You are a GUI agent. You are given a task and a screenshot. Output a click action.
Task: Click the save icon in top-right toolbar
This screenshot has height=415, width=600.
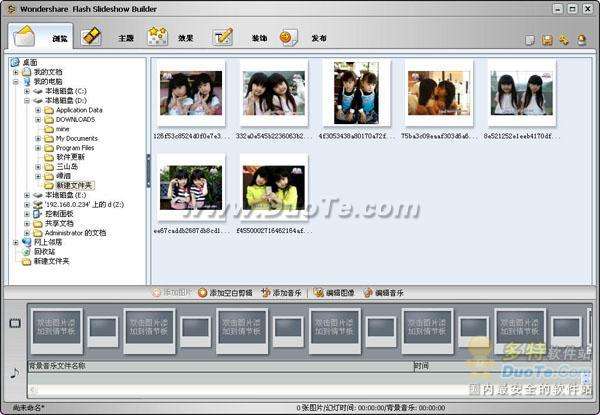click(547, 40)
